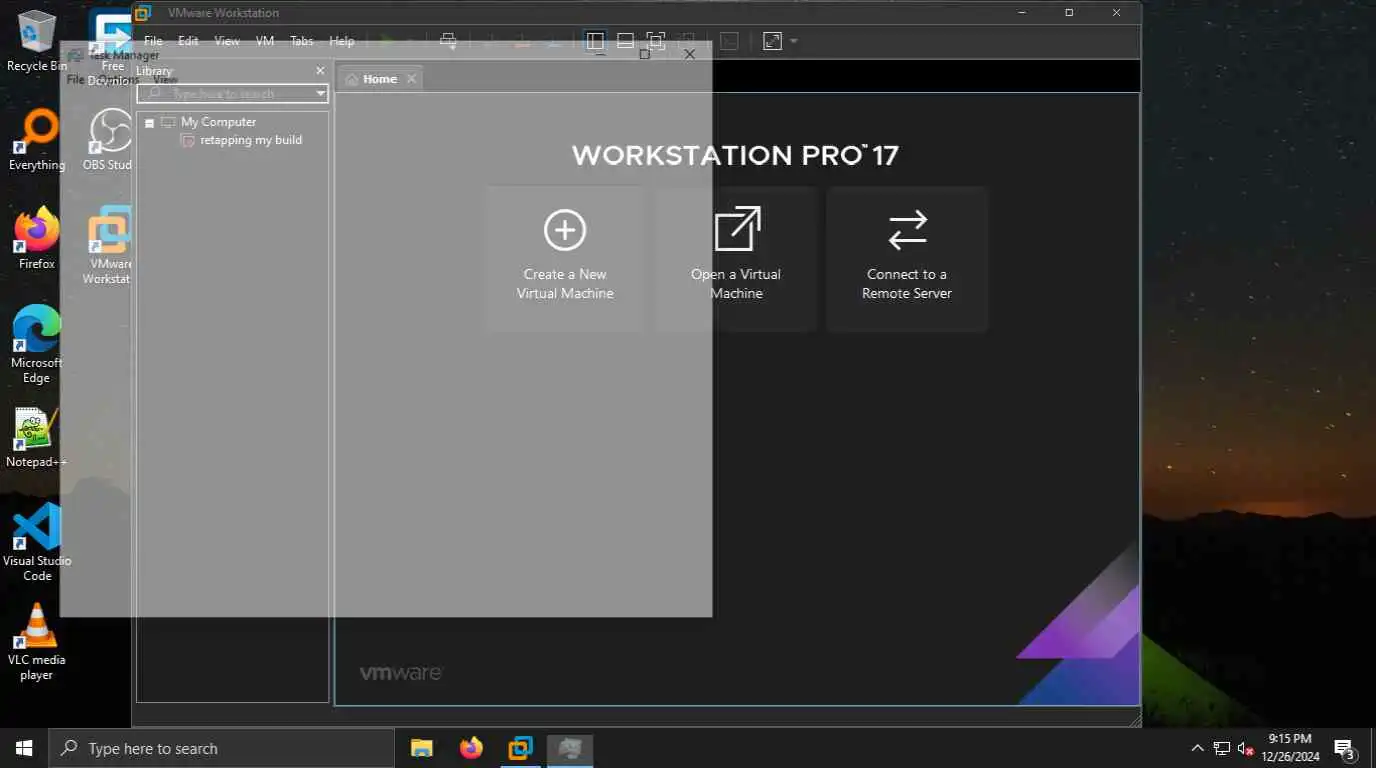Select My Computer in the Library
The height and width of the screenshot is (768, 1376).
click(218, 122)
